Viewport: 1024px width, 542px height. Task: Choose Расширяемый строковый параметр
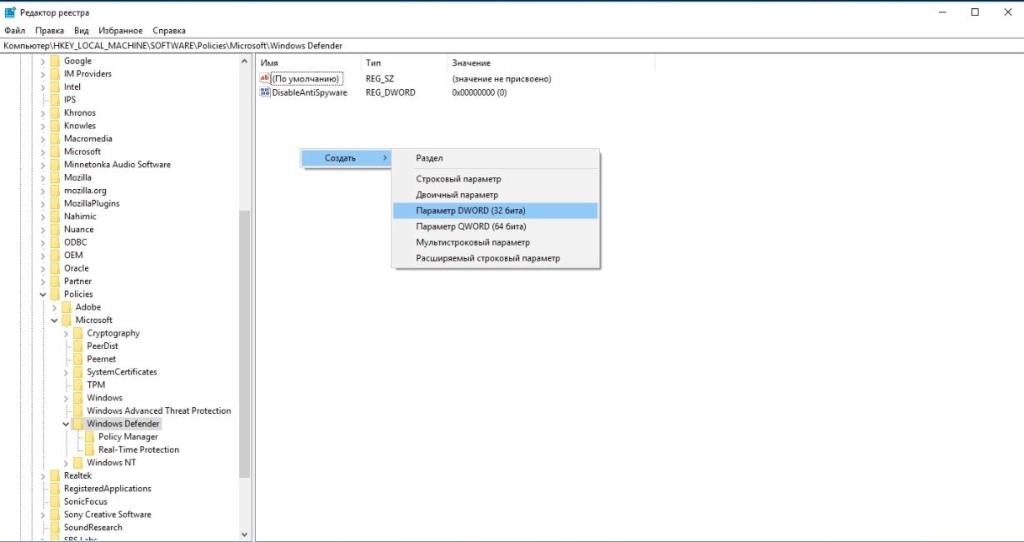pos(495,258)
